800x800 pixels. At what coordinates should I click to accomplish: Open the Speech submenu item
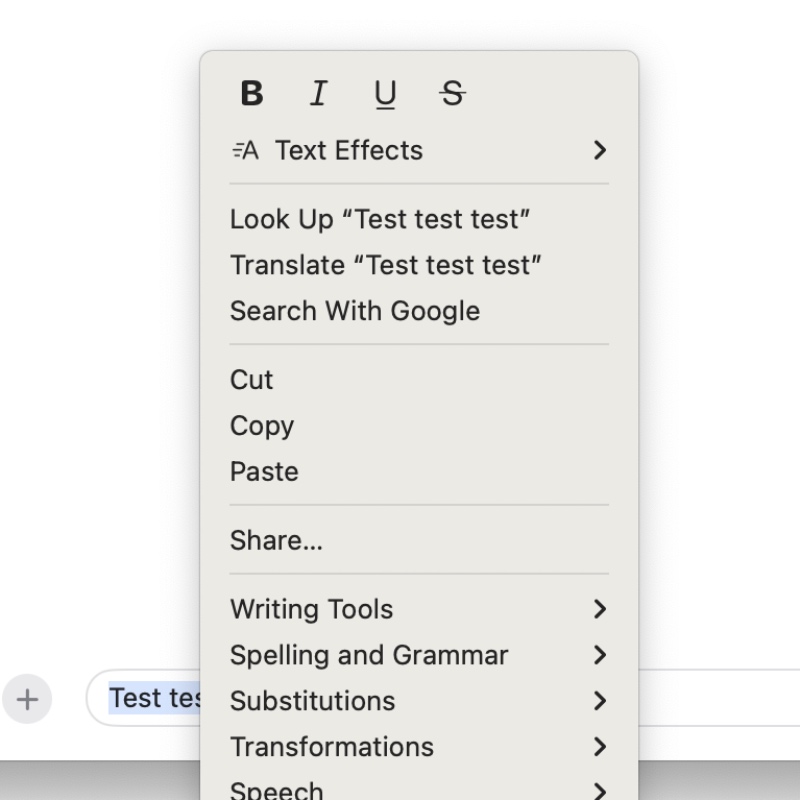(x=277, y=789)
